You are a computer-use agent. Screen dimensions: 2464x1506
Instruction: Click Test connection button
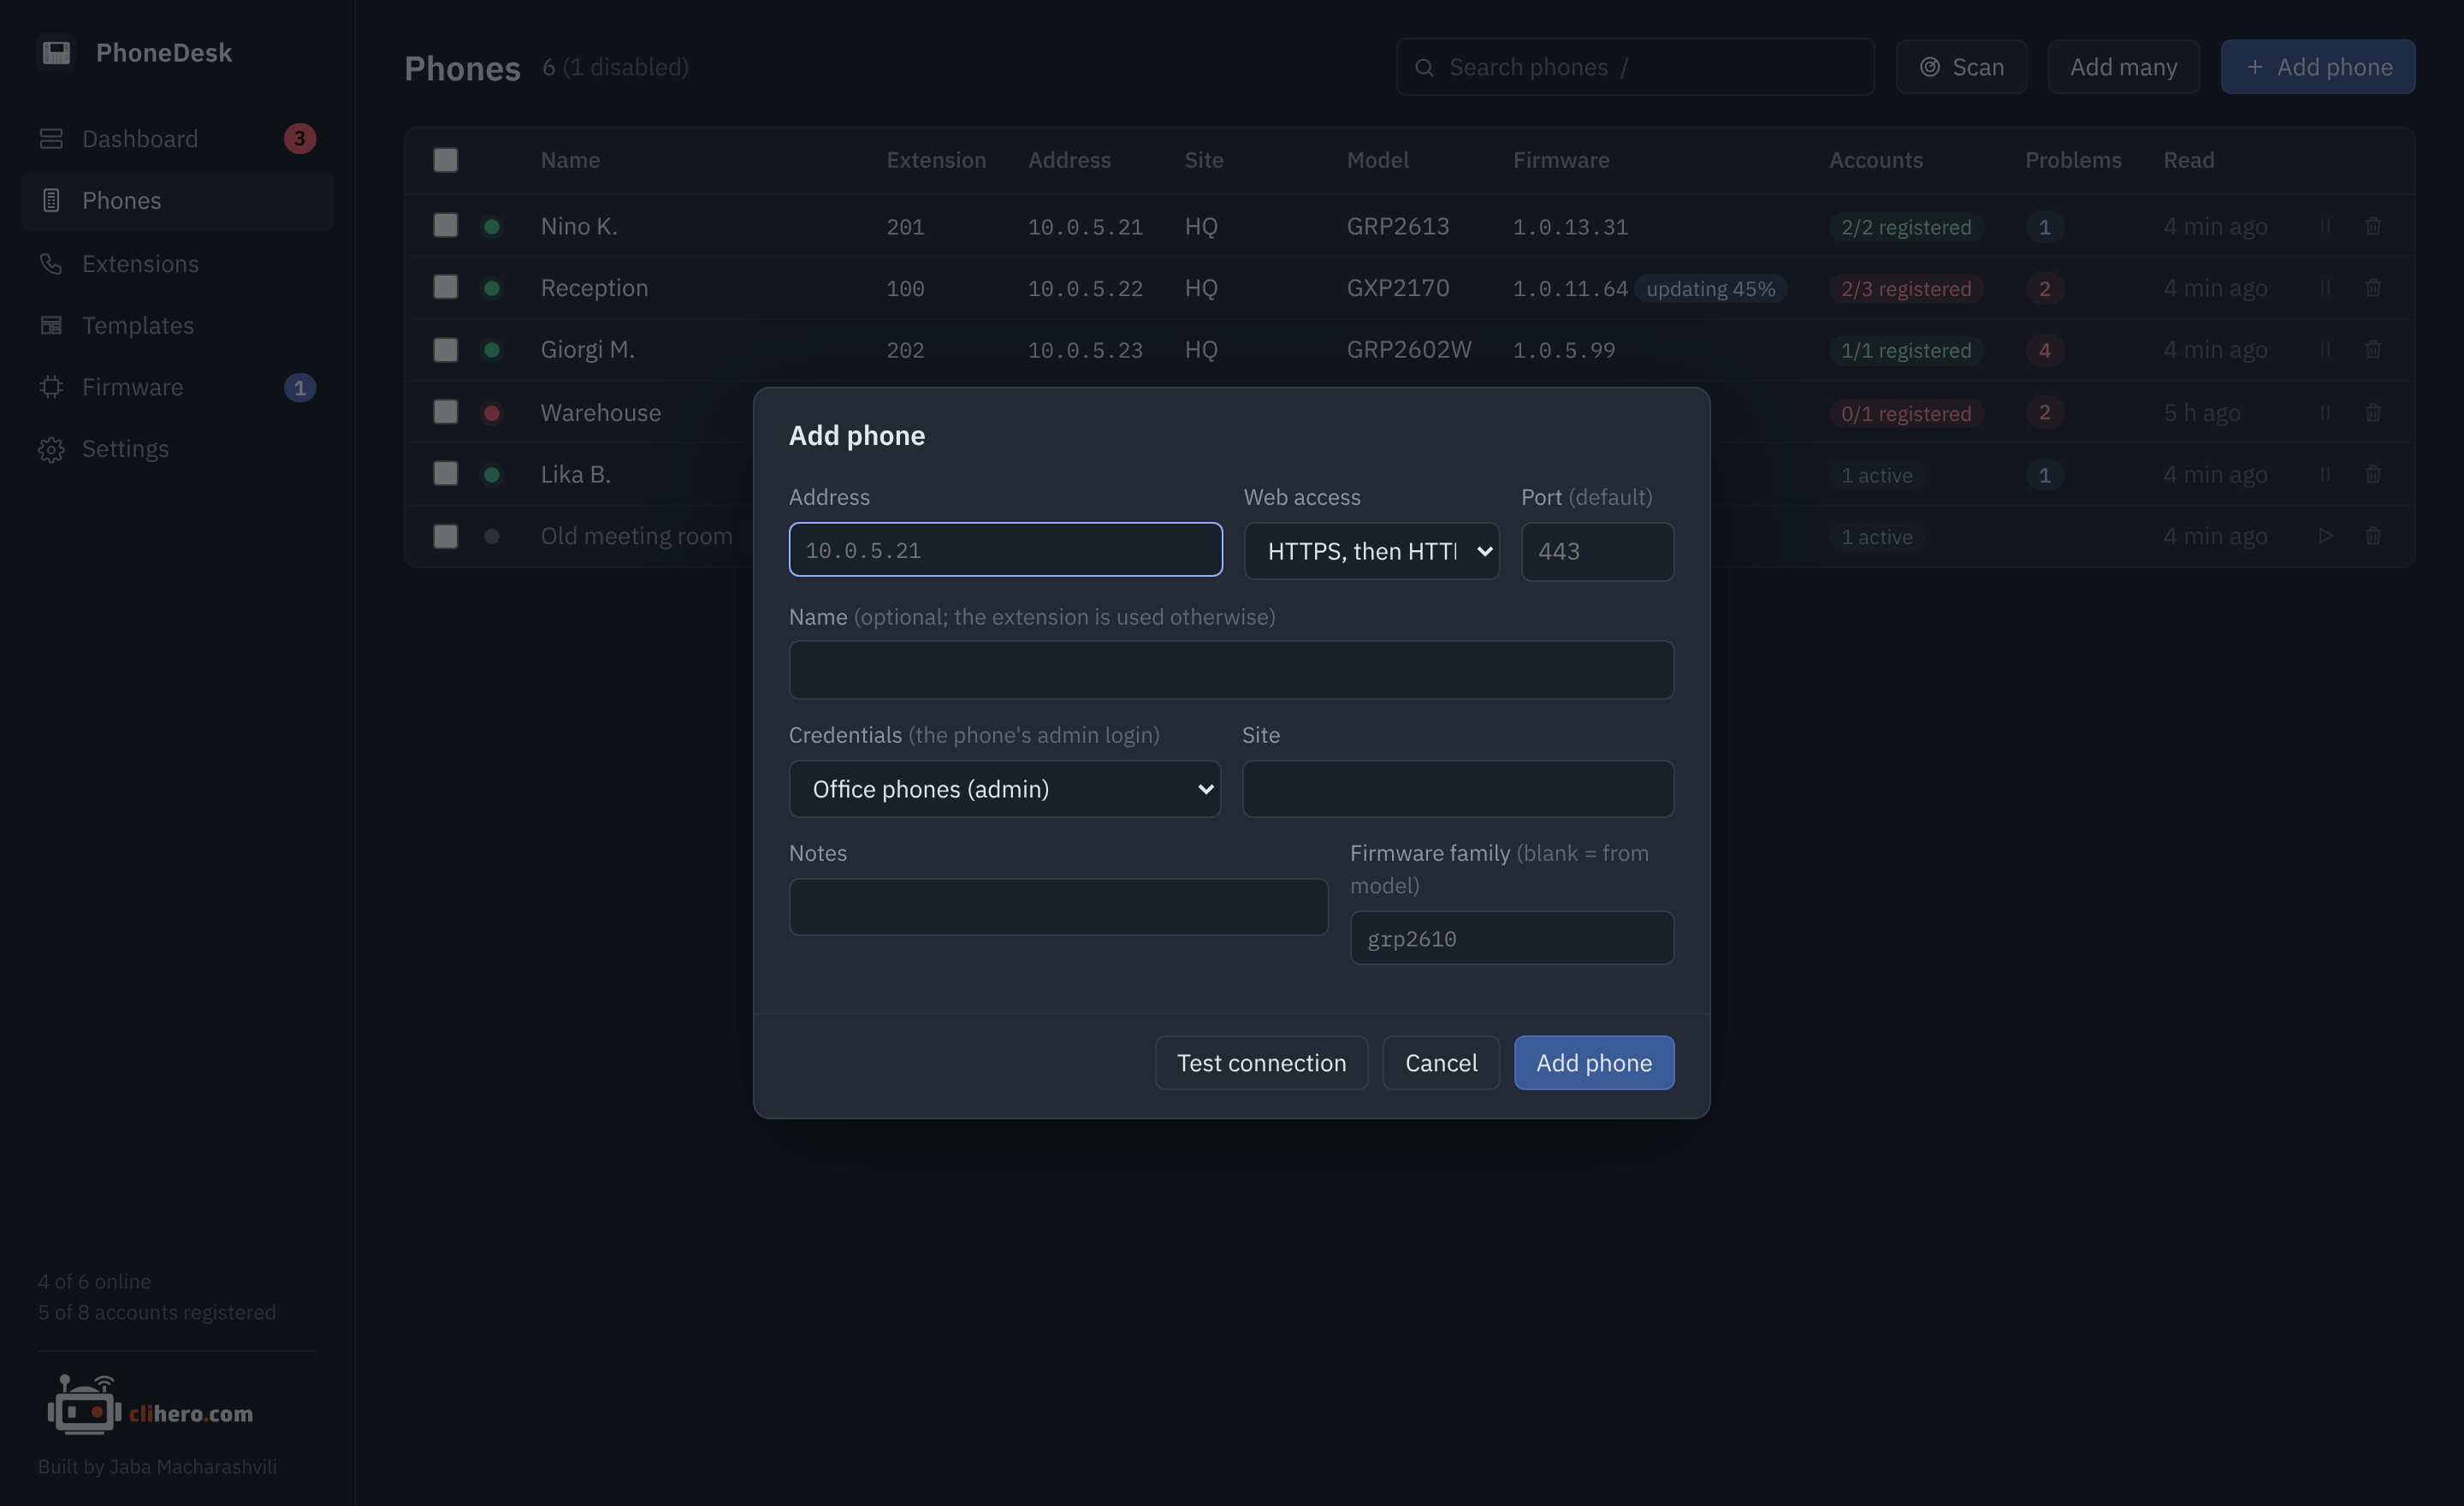pos(1261,1063)
